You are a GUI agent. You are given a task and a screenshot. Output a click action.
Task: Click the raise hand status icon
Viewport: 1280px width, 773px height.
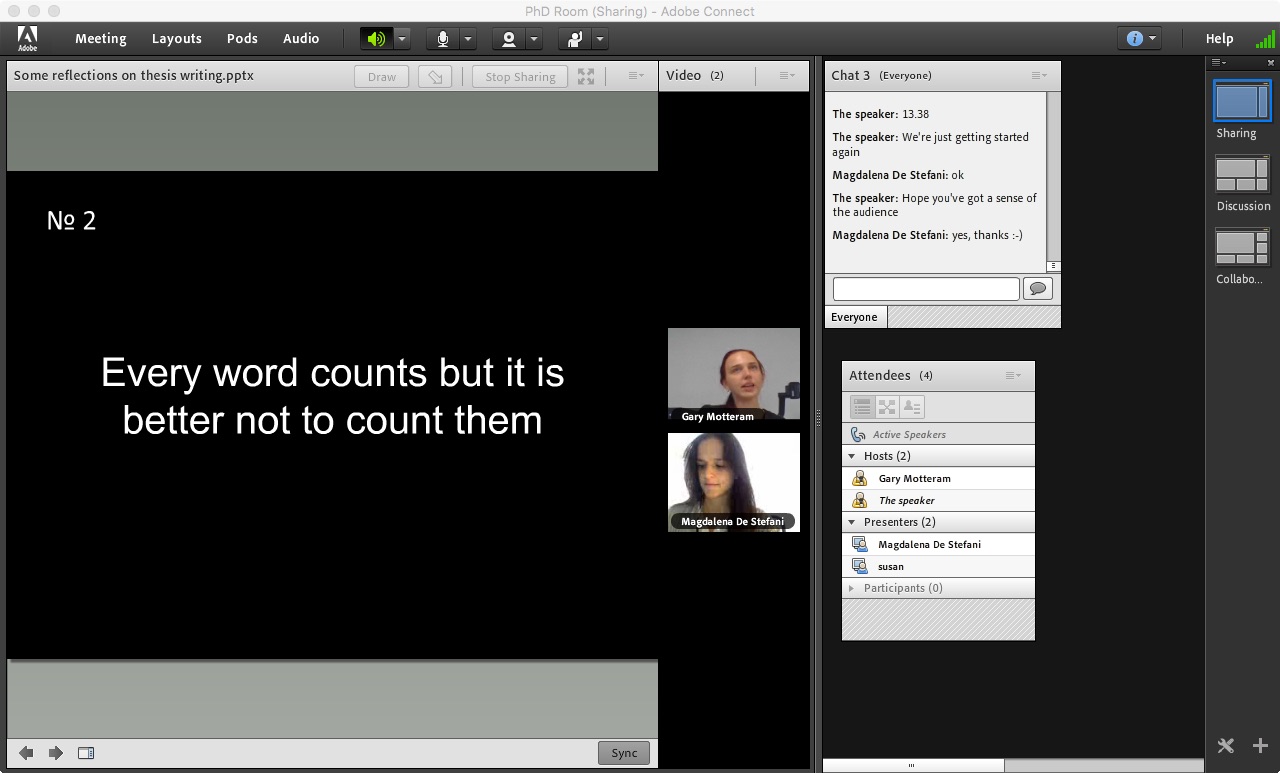[x=575, y=39]
